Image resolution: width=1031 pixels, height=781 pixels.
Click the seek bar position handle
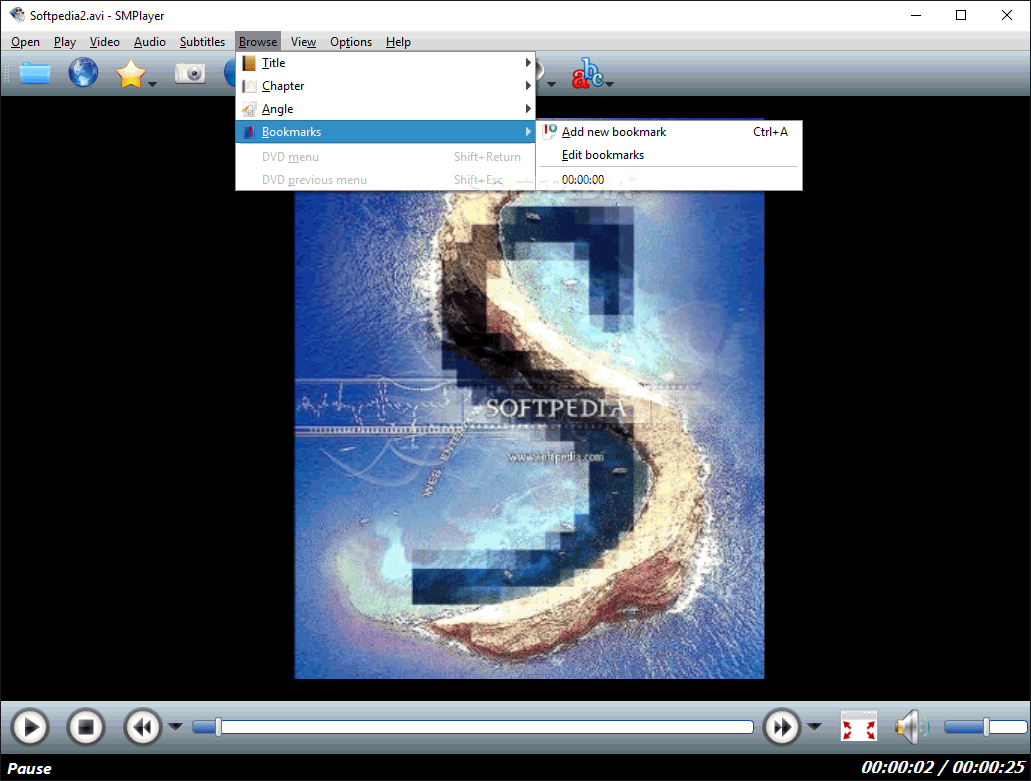[x=218, y=726]
